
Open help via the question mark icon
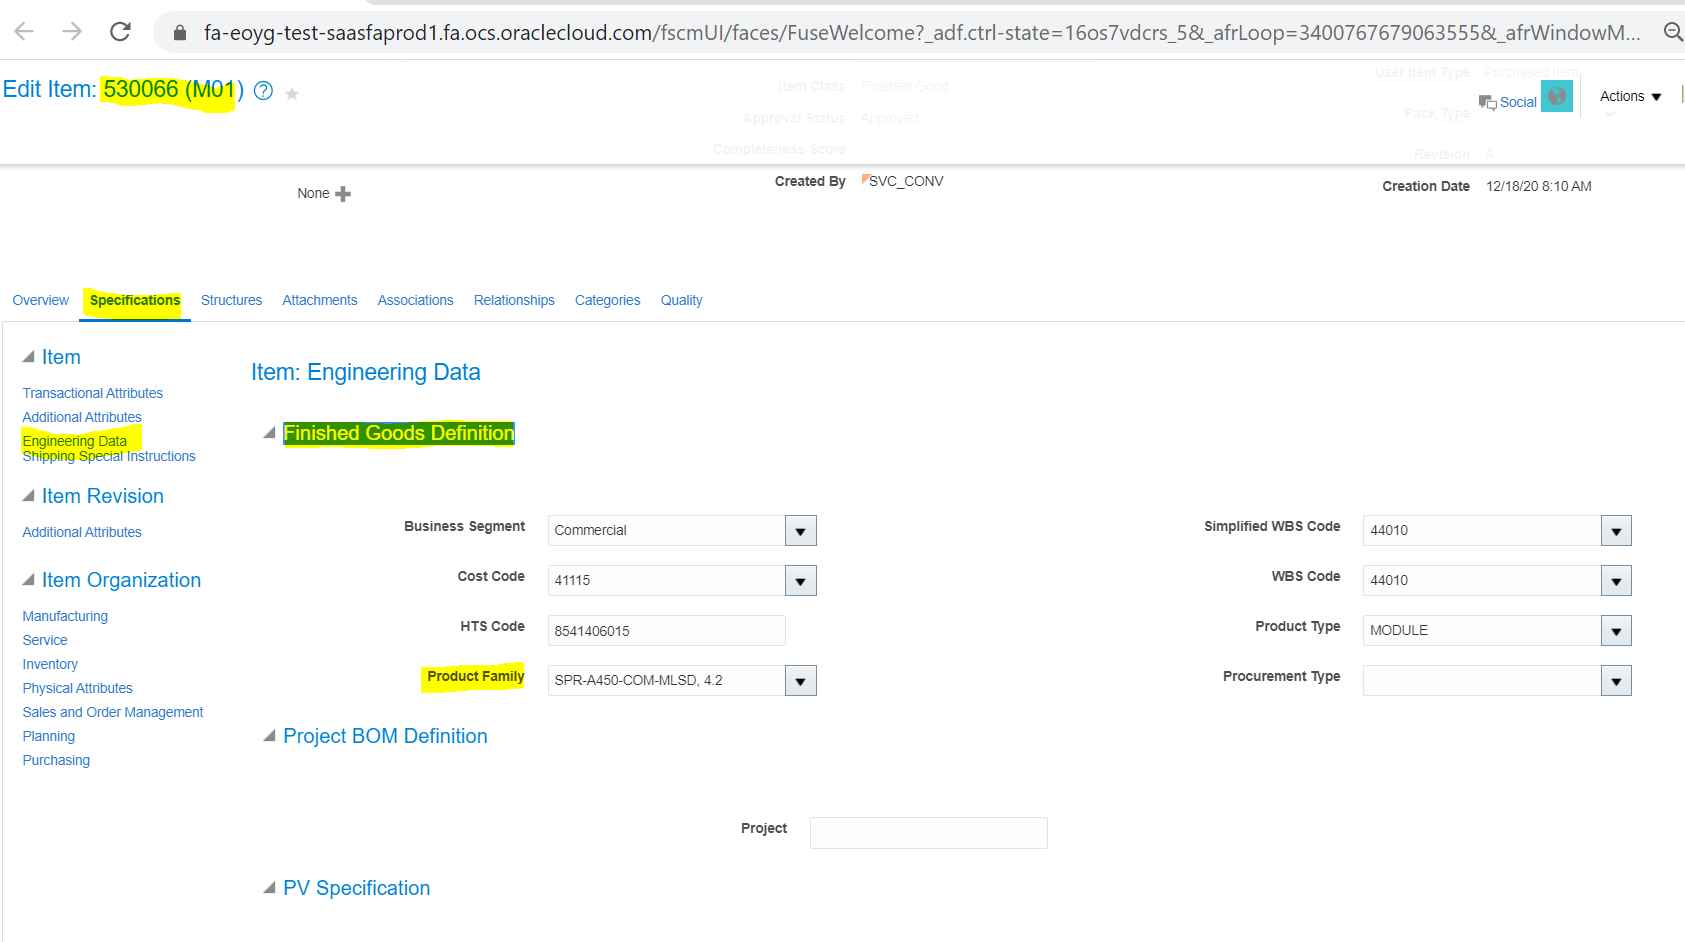(262, 91)
